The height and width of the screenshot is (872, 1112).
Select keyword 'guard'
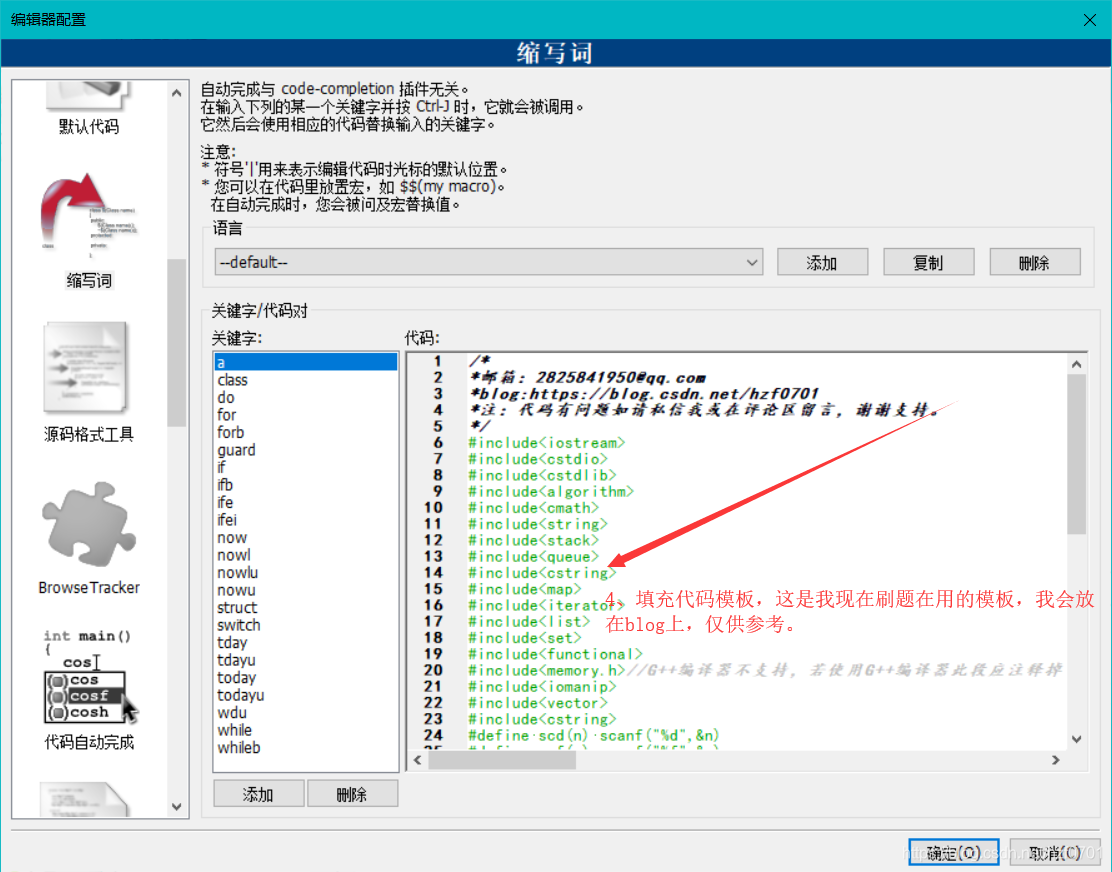pos(306,450)
